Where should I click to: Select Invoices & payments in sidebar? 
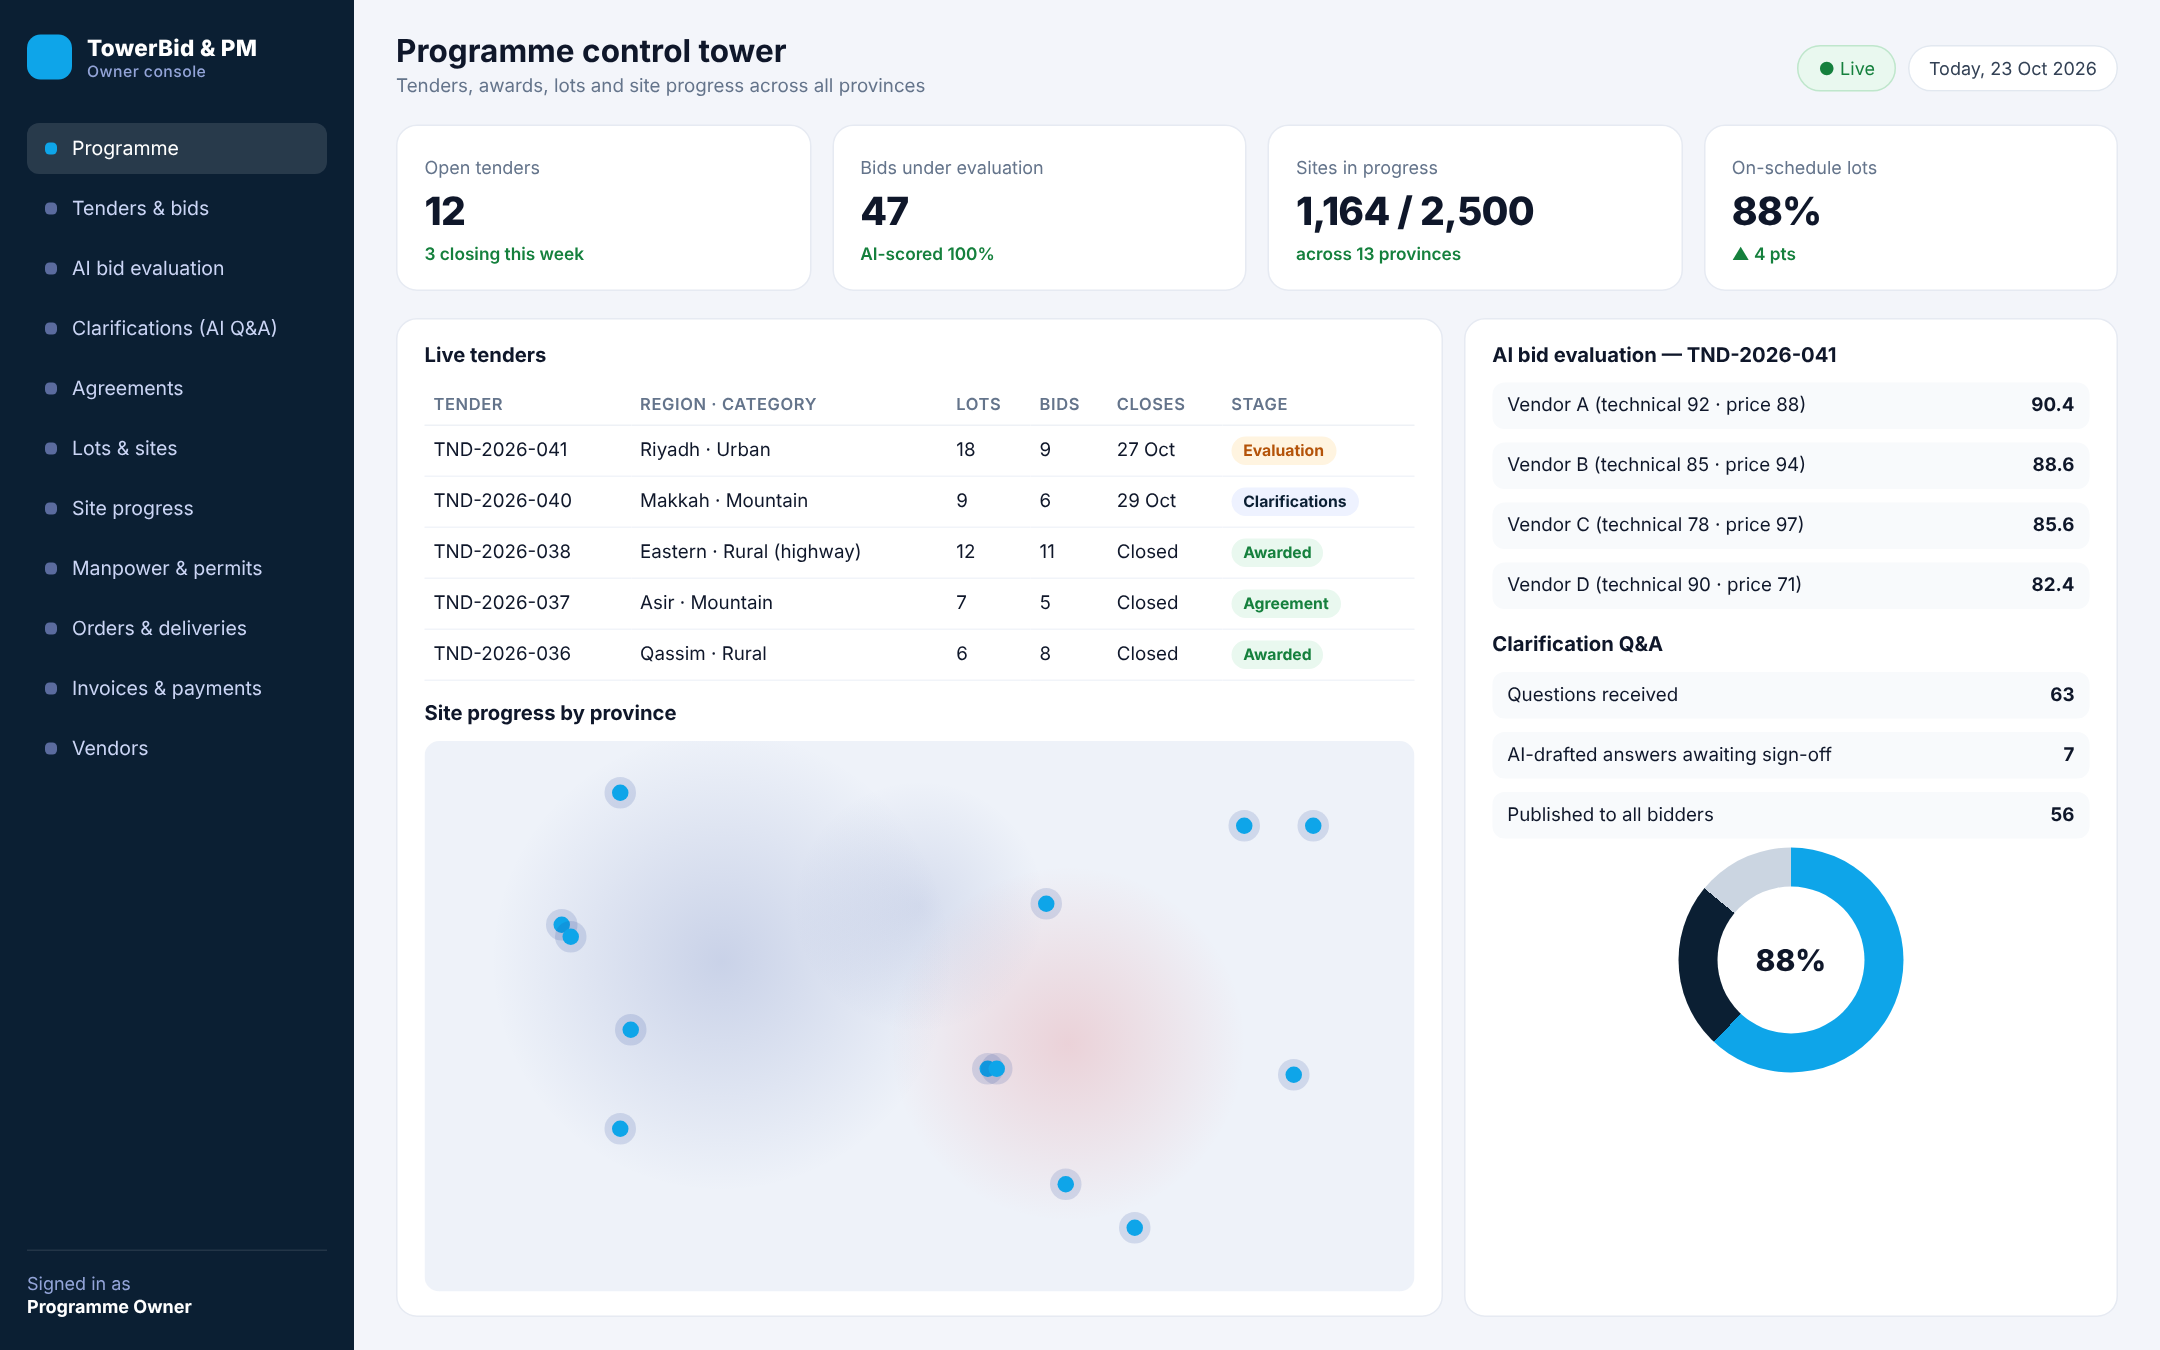coord(177,688)
